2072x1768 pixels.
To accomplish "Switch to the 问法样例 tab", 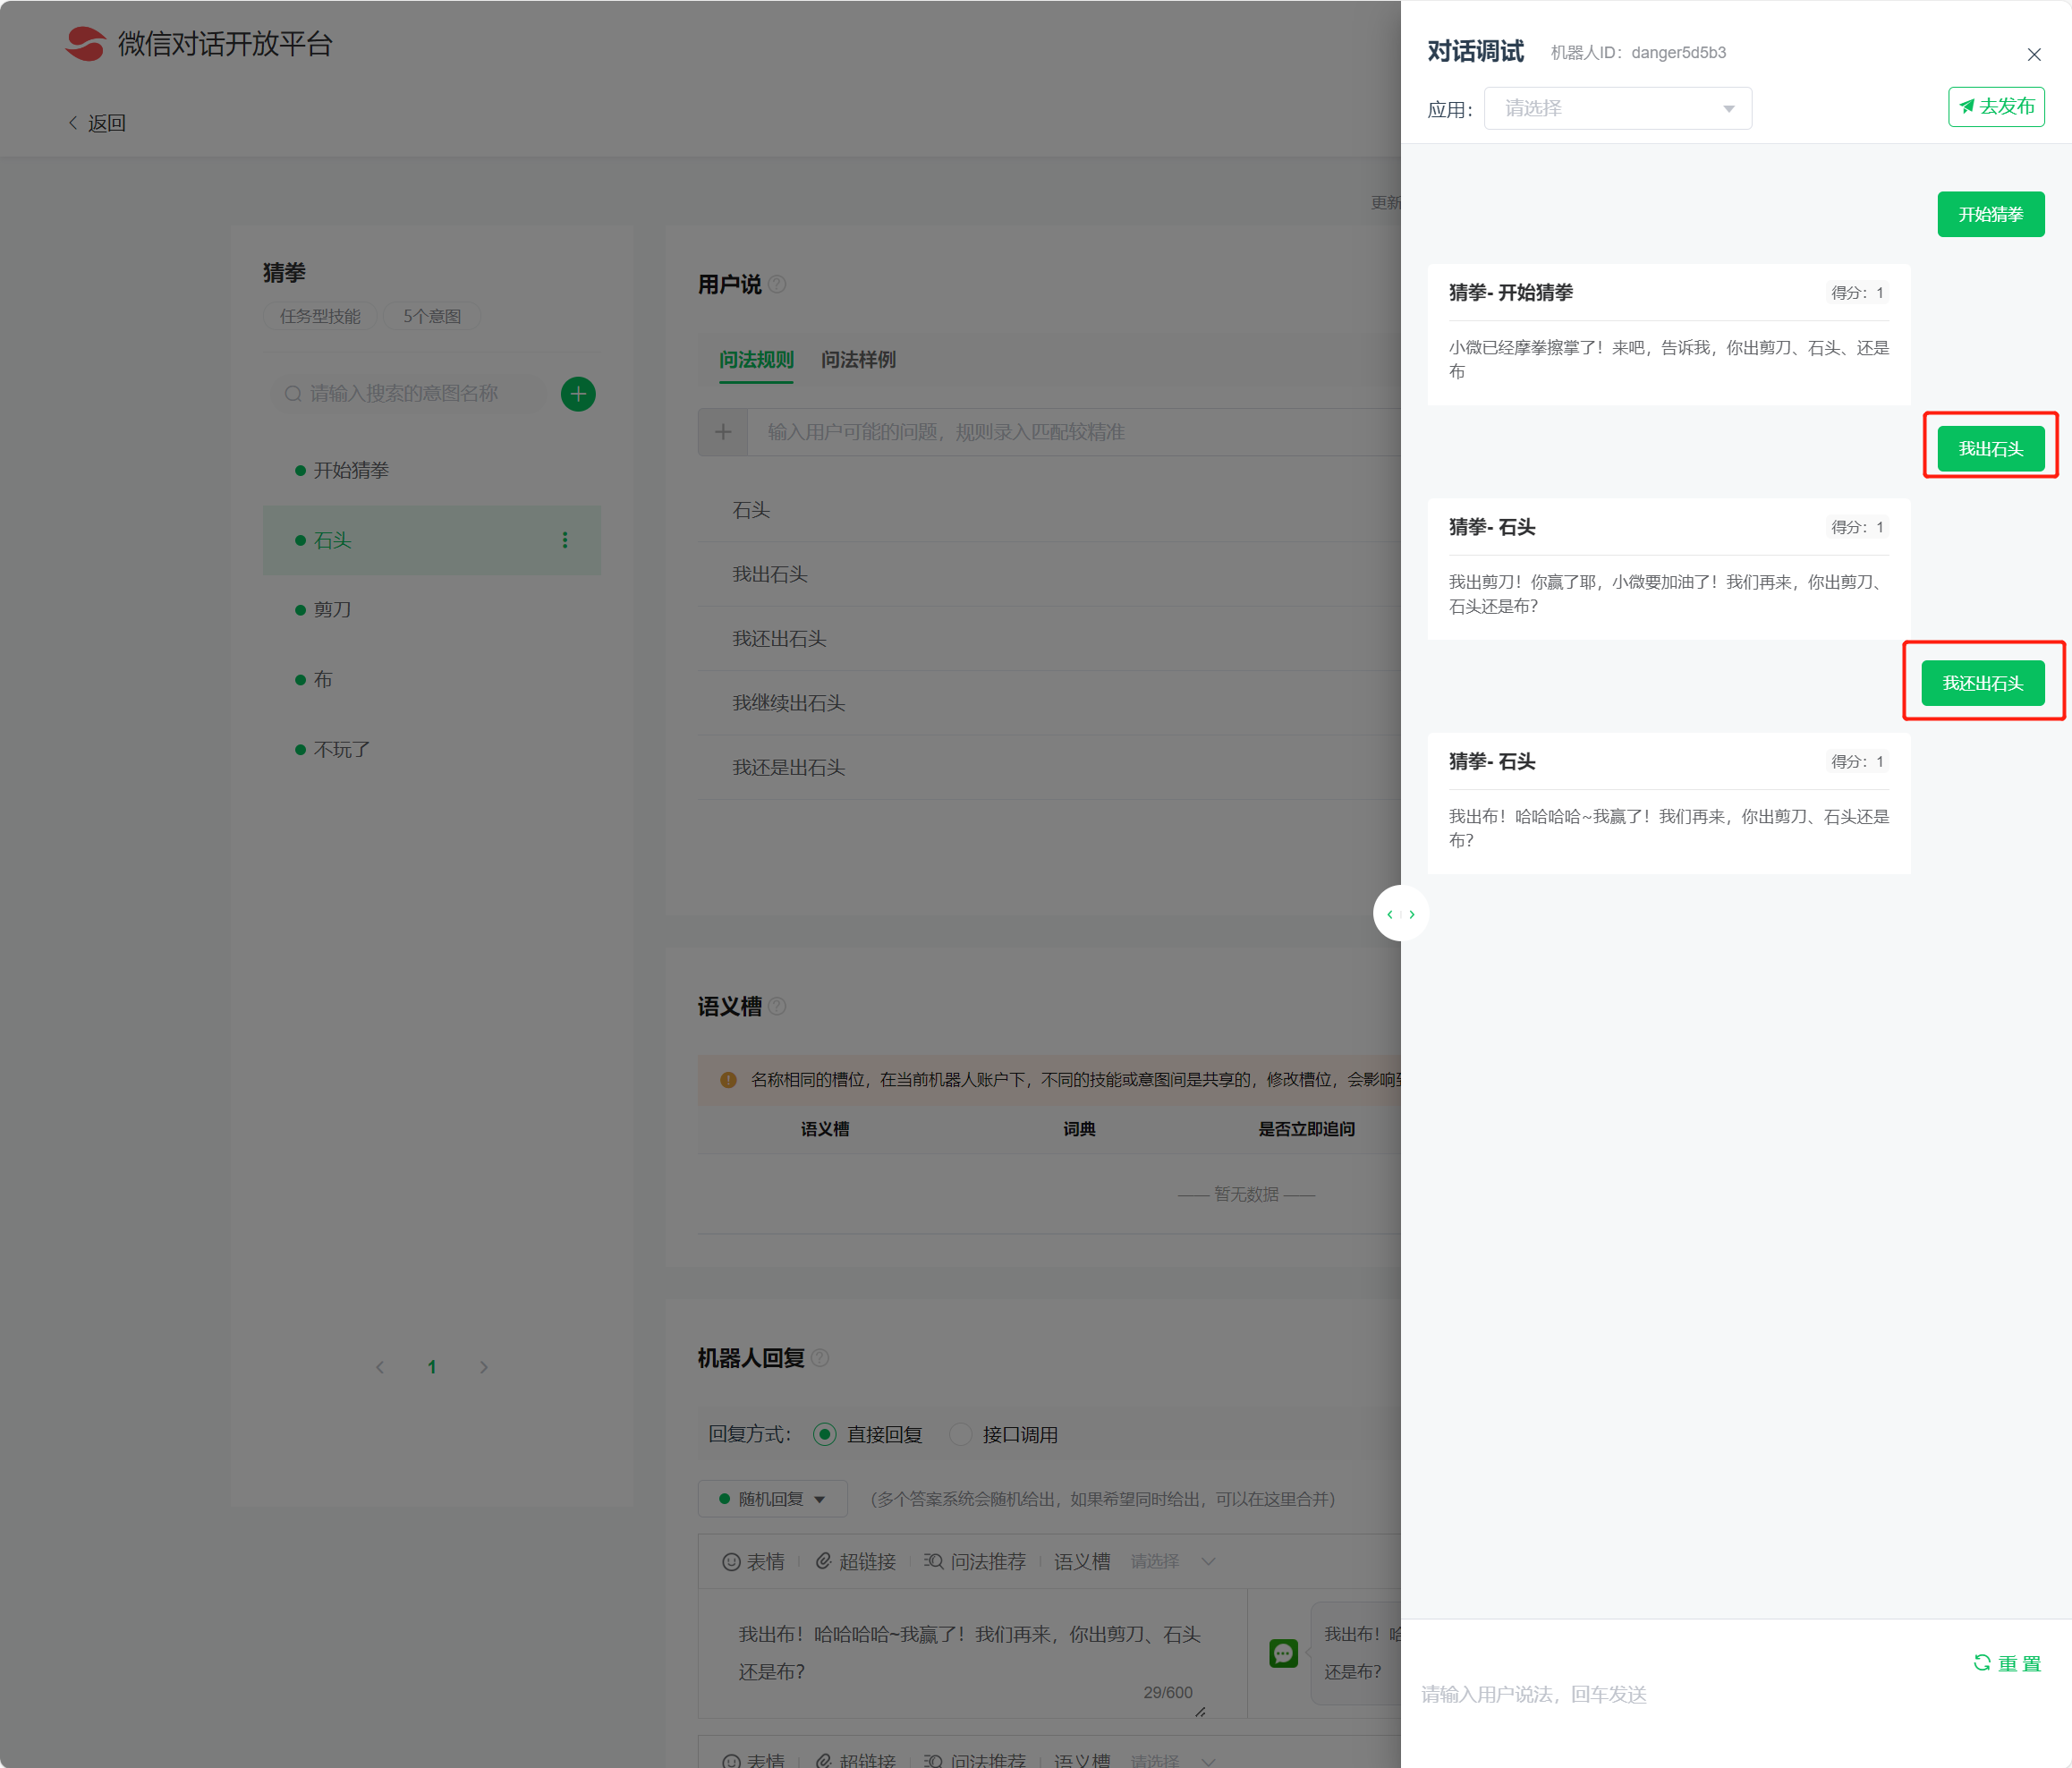I will pos(858,360).
